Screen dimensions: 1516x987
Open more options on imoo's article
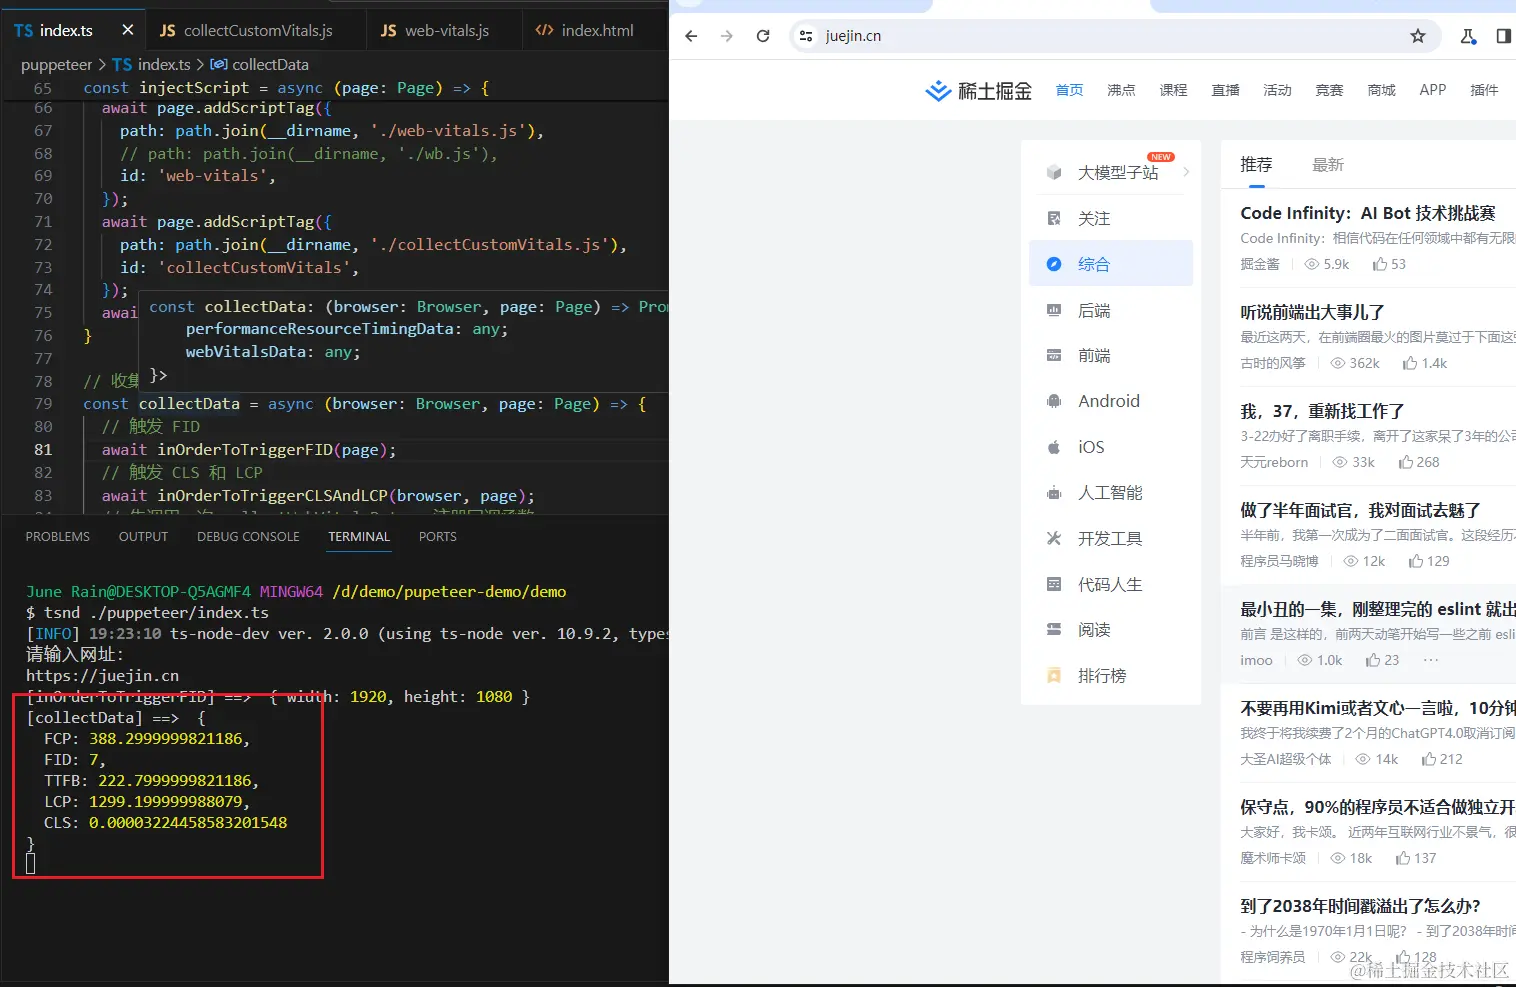tap(1431, 660)
